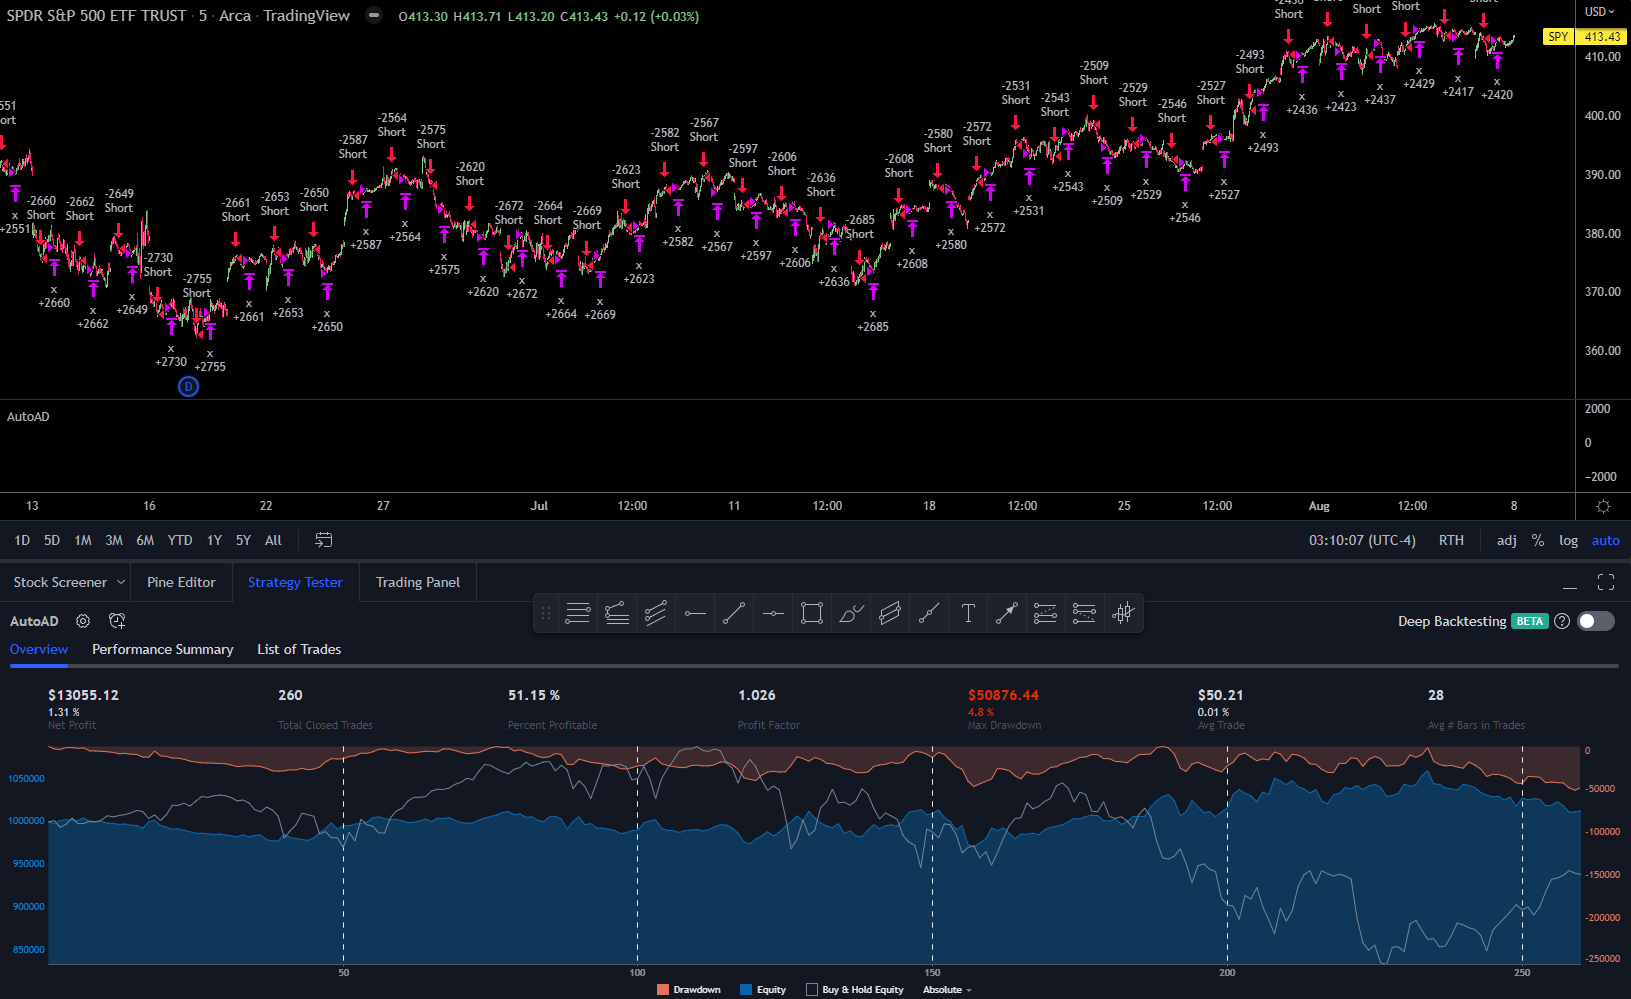This screenshot has height=999, width=1631.
Task: Select the bars pattern tool
Action: pyautogui.click(x=1123, y=613)
